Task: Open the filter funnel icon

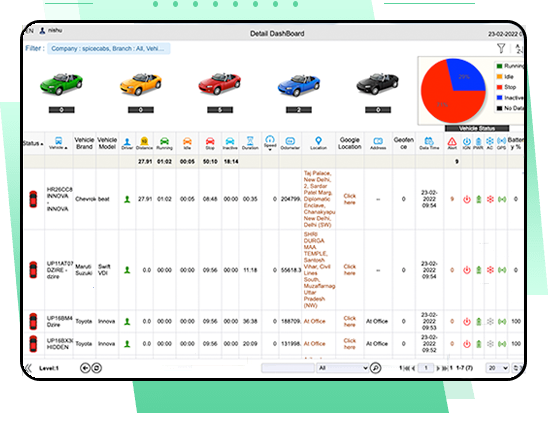Action: 501,48
